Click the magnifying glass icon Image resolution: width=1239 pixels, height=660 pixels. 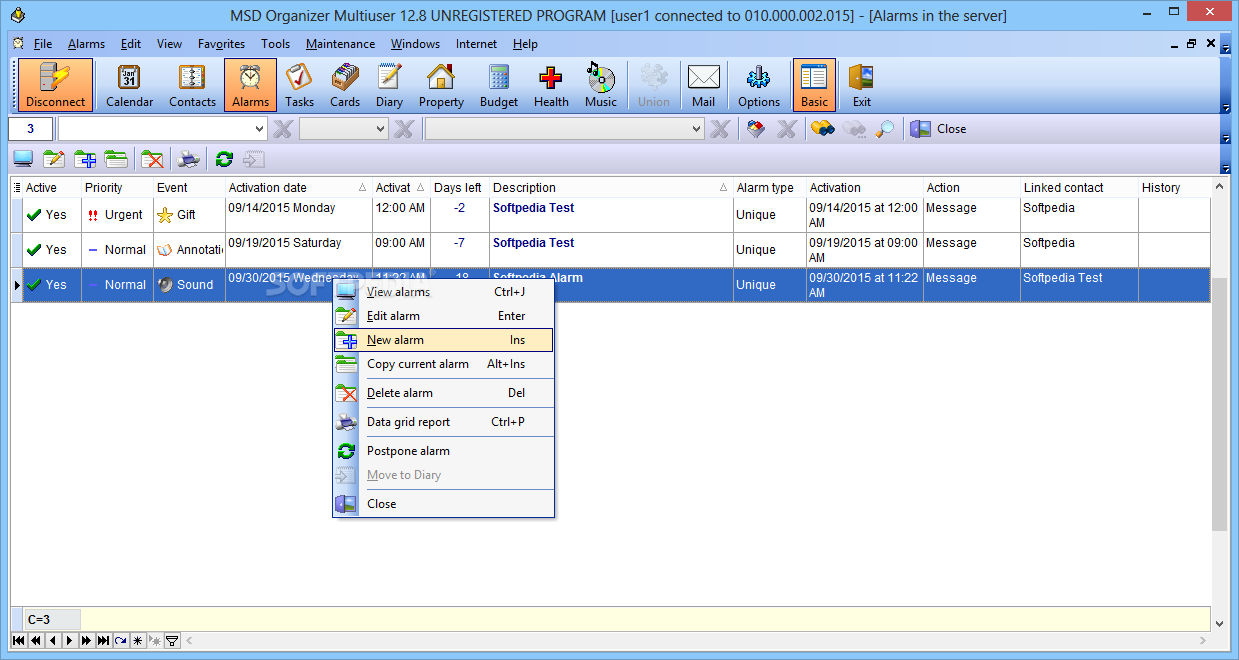coord(885,129)
